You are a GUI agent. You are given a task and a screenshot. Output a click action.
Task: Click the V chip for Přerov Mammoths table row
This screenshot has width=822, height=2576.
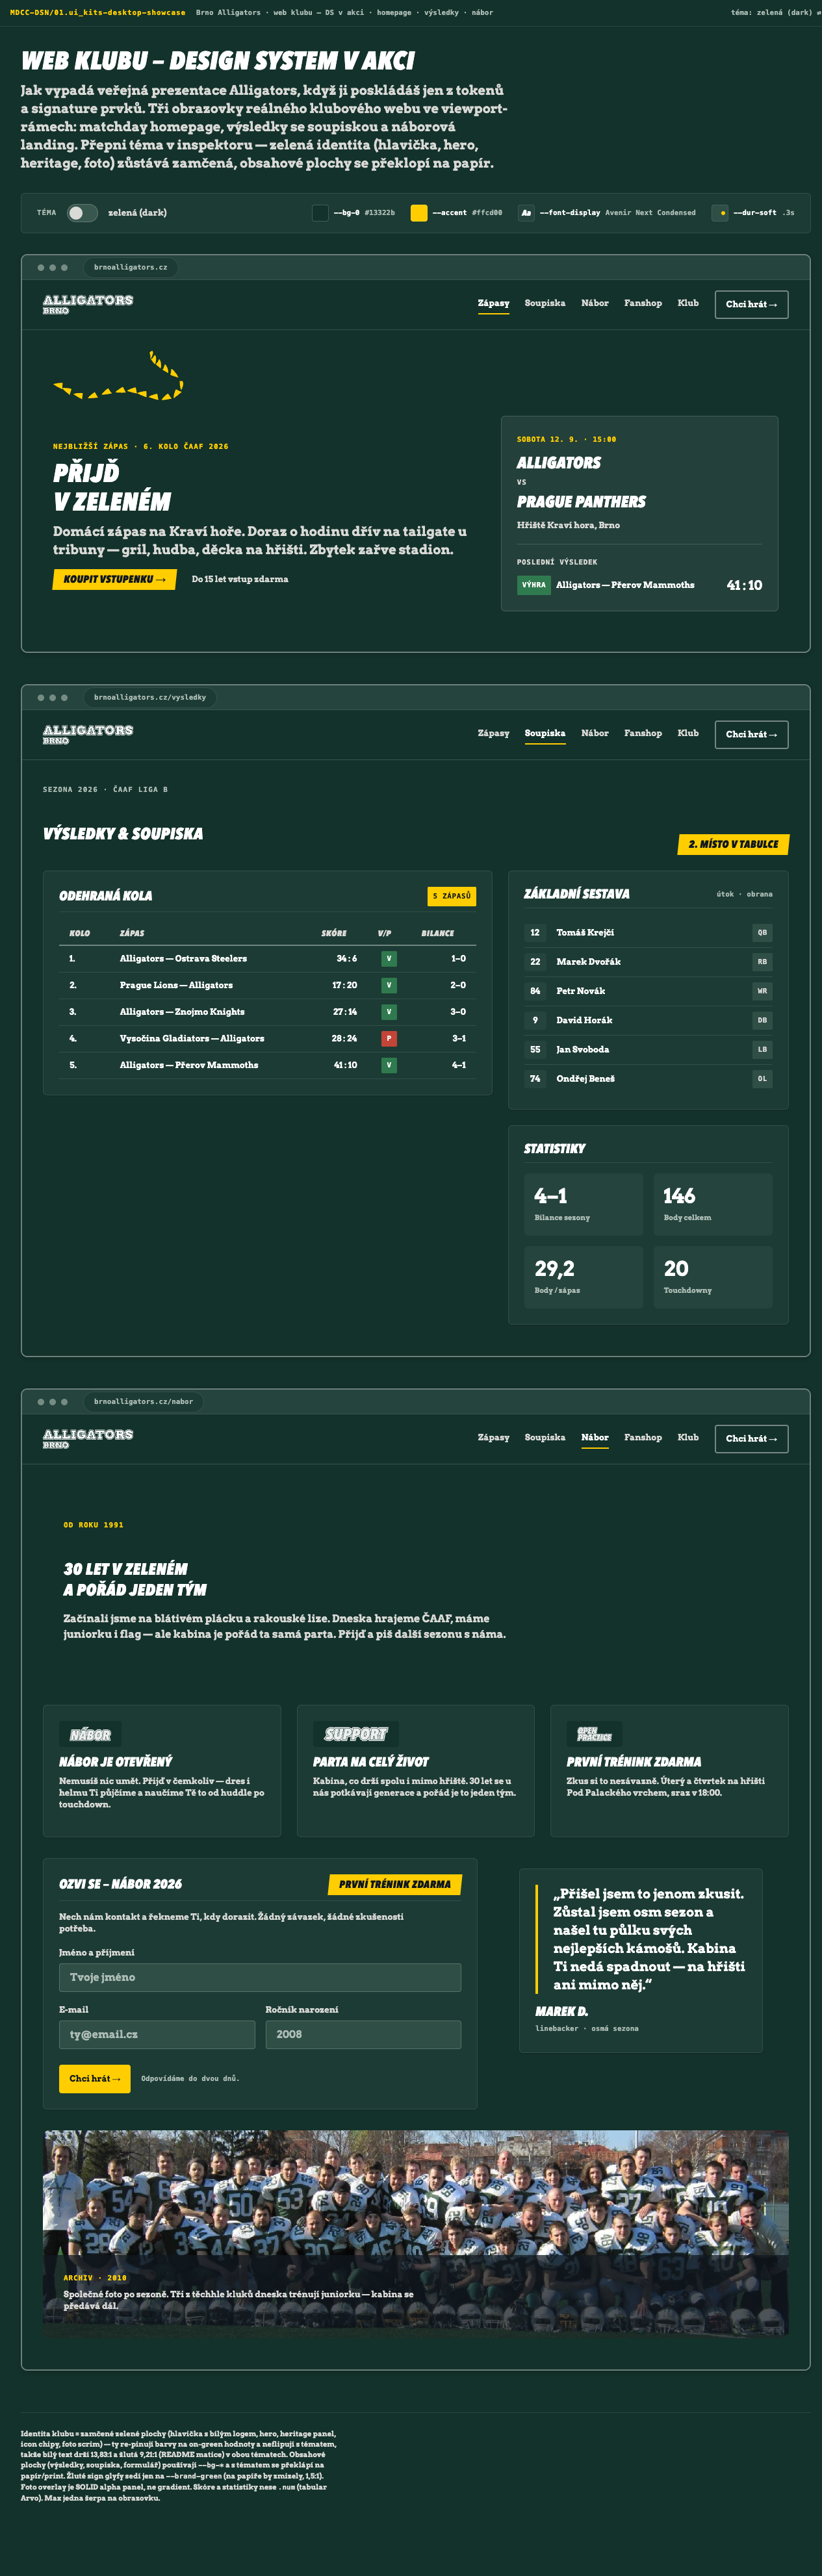click(389, 1066)
